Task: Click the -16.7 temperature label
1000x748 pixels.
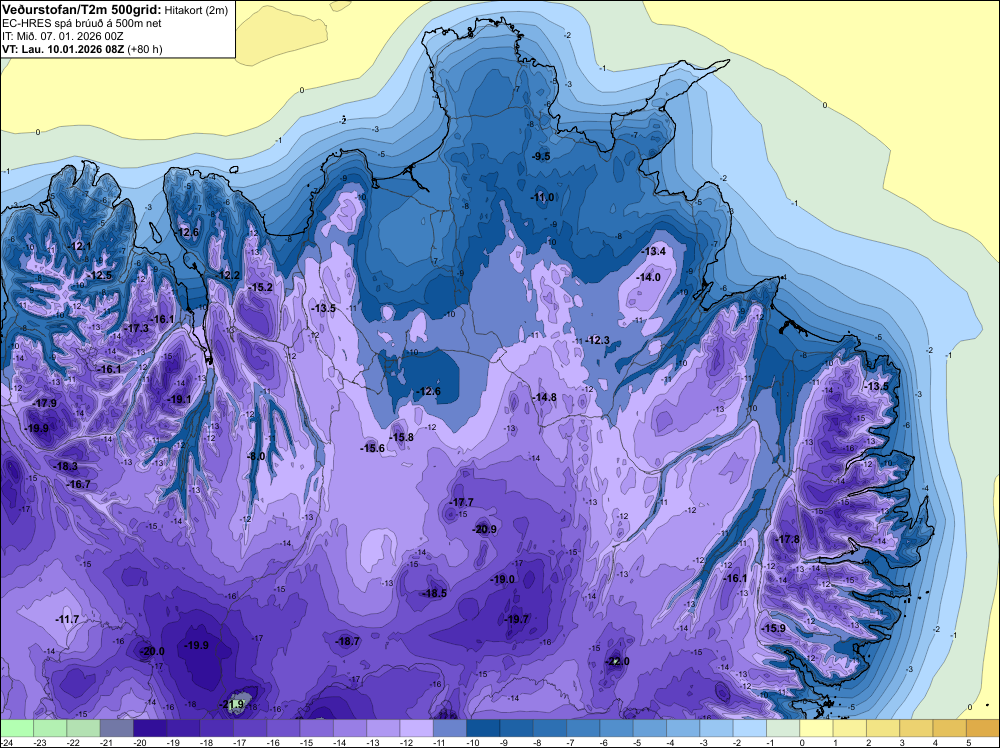Action: [x=78, y=485]
